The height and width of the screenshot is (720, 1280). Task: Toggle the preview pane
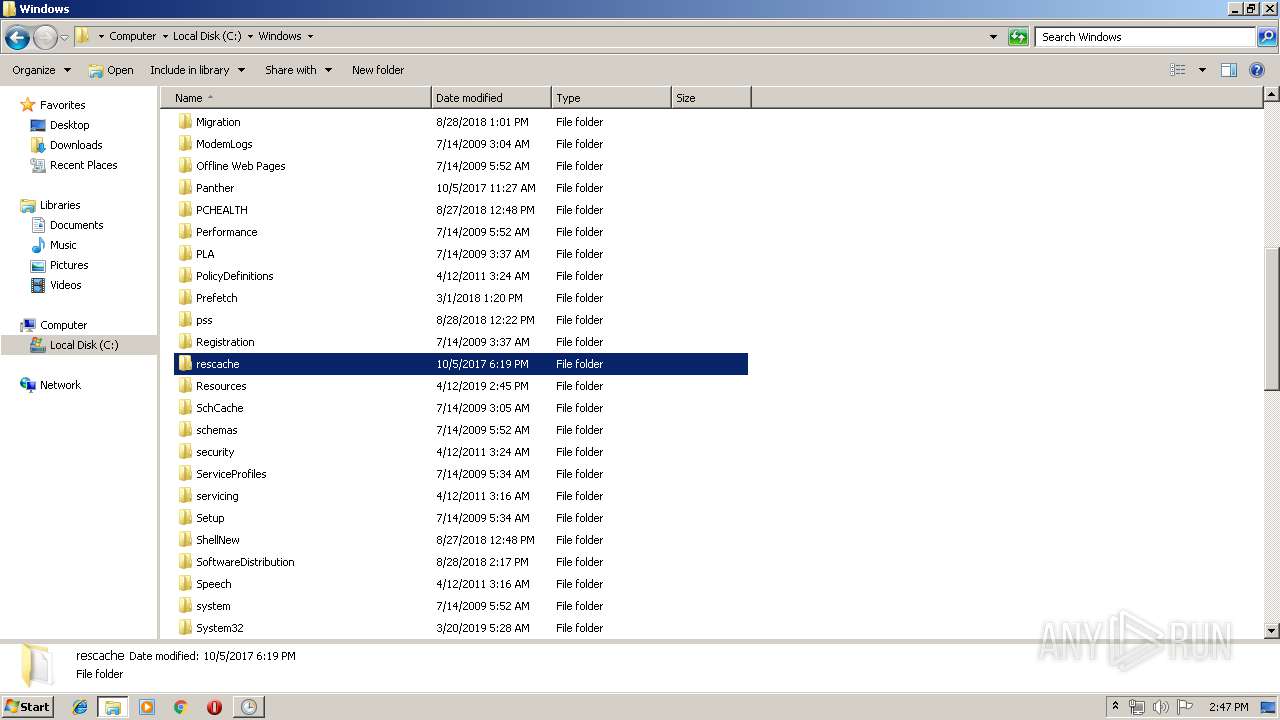click(1229, 70)
